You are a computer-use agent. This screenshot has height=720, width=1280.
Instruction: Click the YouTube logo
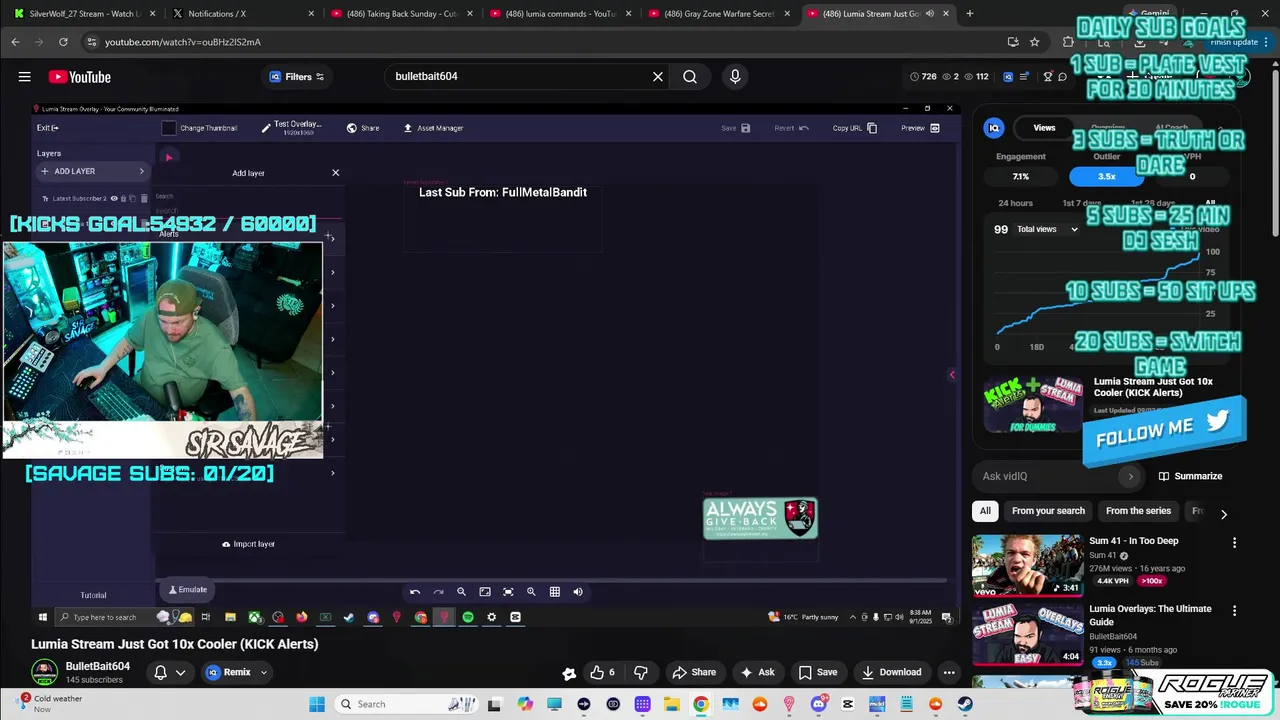coord(79,77)
